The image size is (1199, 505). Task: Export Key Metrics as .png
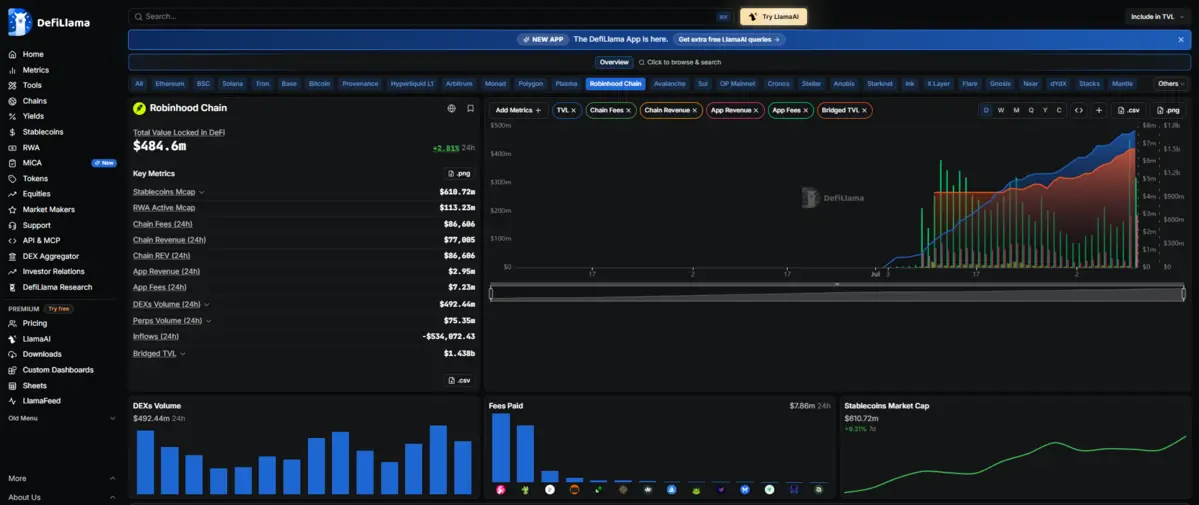459,174
